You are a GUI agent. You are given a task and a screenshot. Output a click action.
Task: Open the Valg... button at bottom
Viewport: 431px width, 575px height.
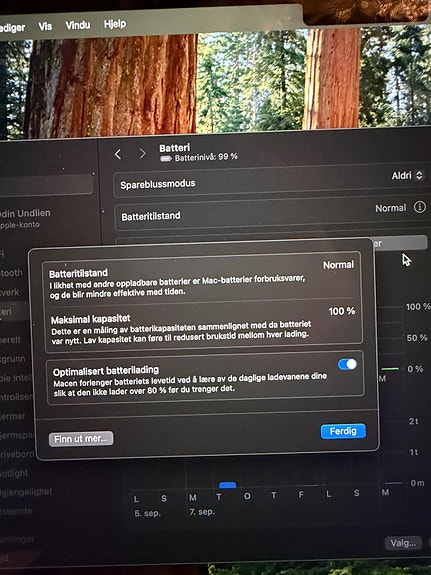403,543
